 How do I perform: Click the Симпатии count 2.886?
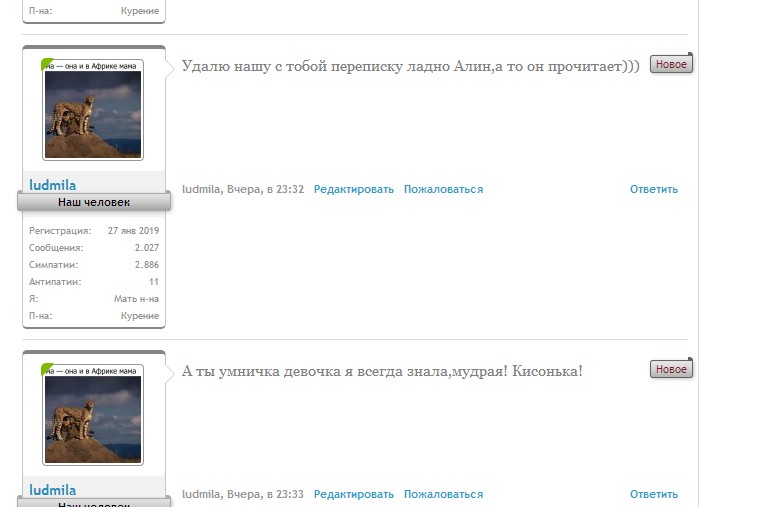(146, 264)
